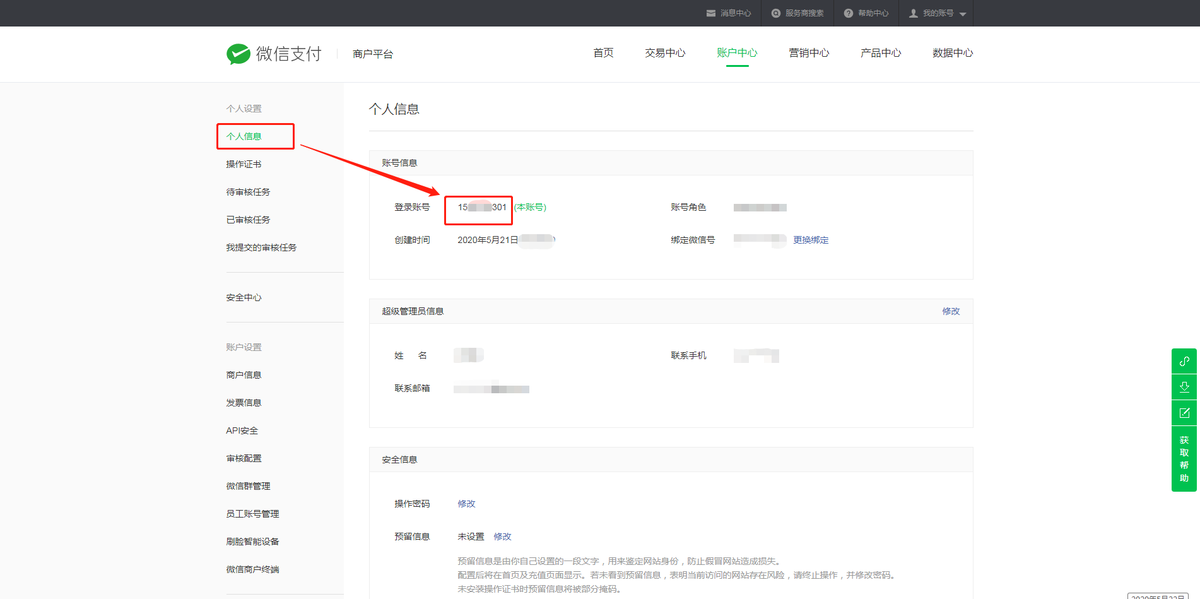Expand the 我的账号 dropdown arrow

point(963,14)
